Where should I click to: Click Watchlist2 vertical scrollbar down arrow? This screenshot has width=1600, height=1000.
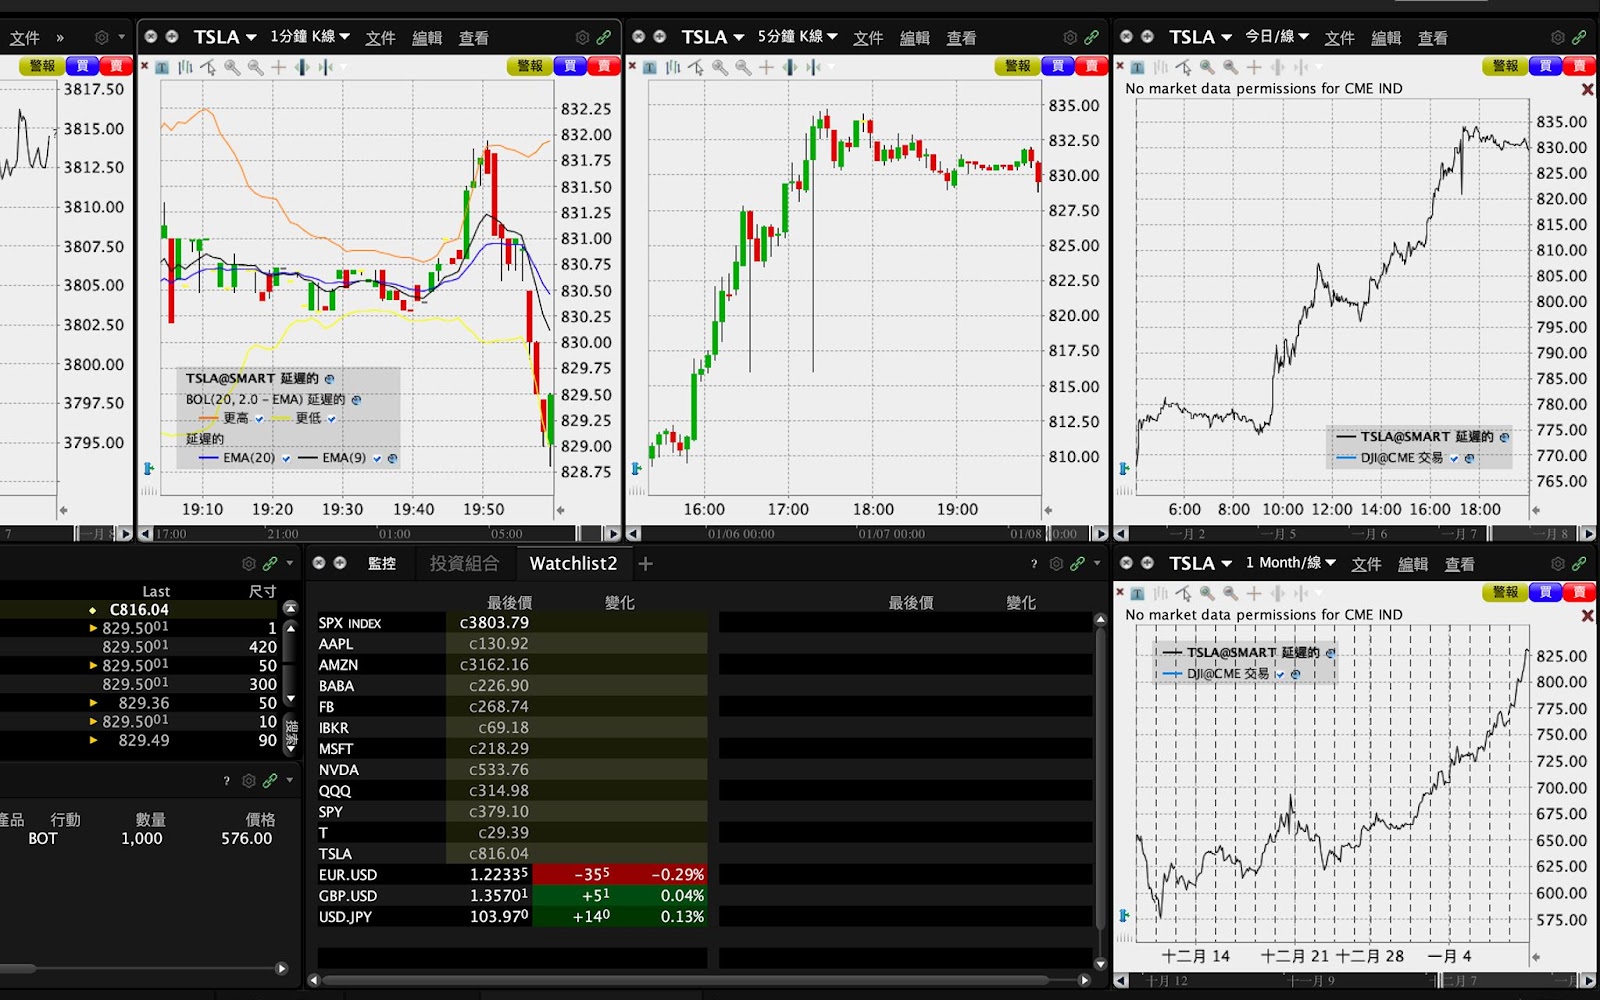point(1101,964)
